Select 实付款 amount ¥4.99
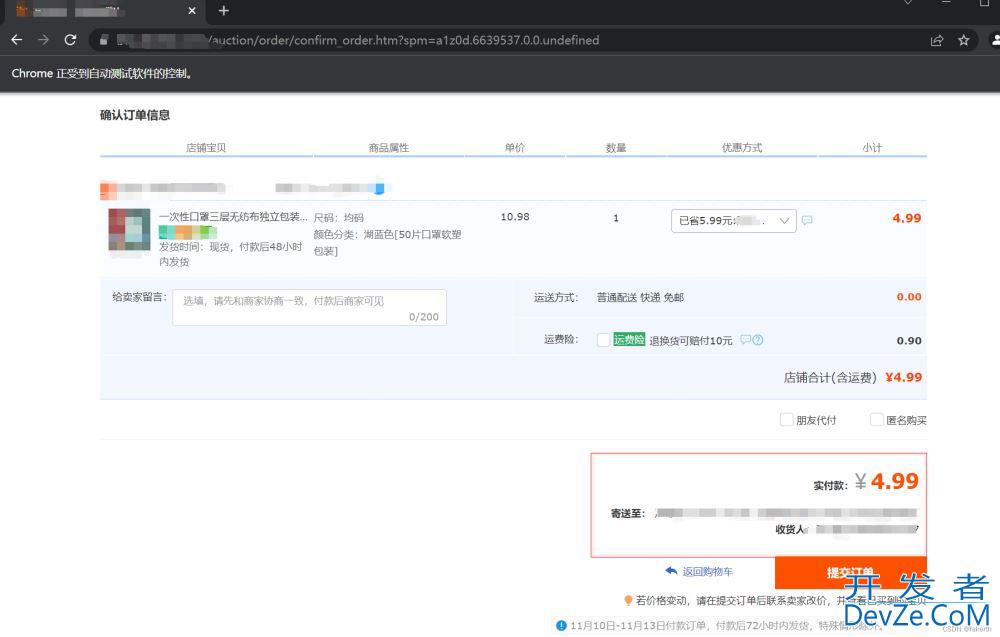Screen dimensions: 1000x637 (886, 481)
